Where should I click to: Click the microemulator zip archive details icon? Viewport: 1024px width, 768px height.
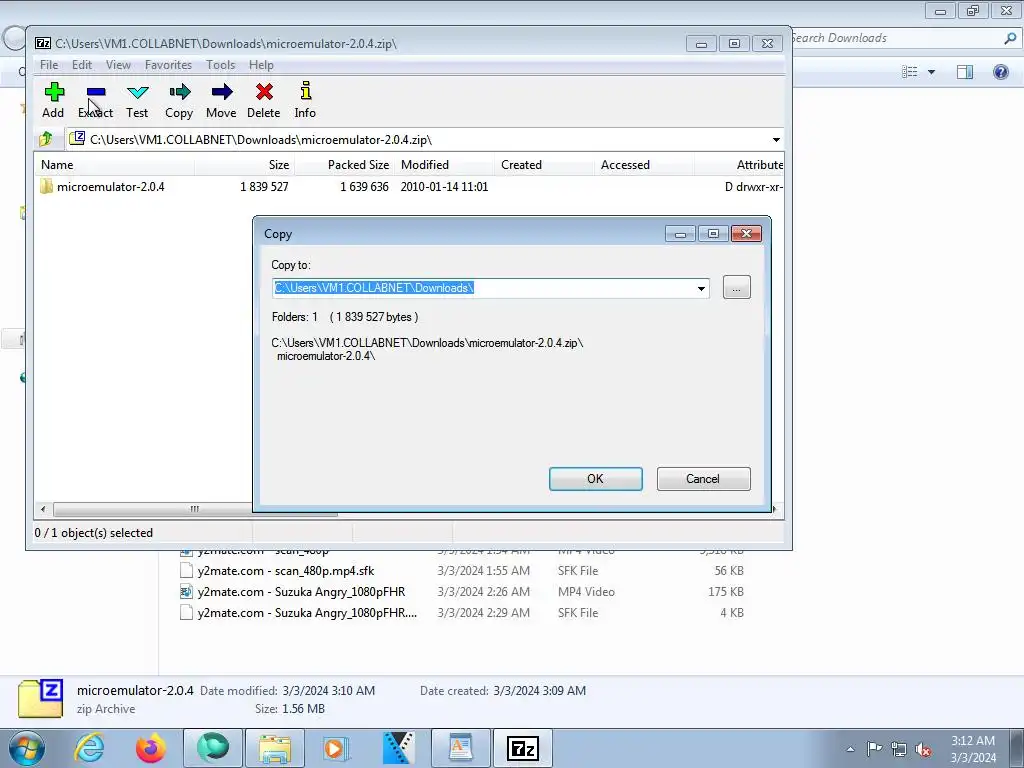click(40, 698)
